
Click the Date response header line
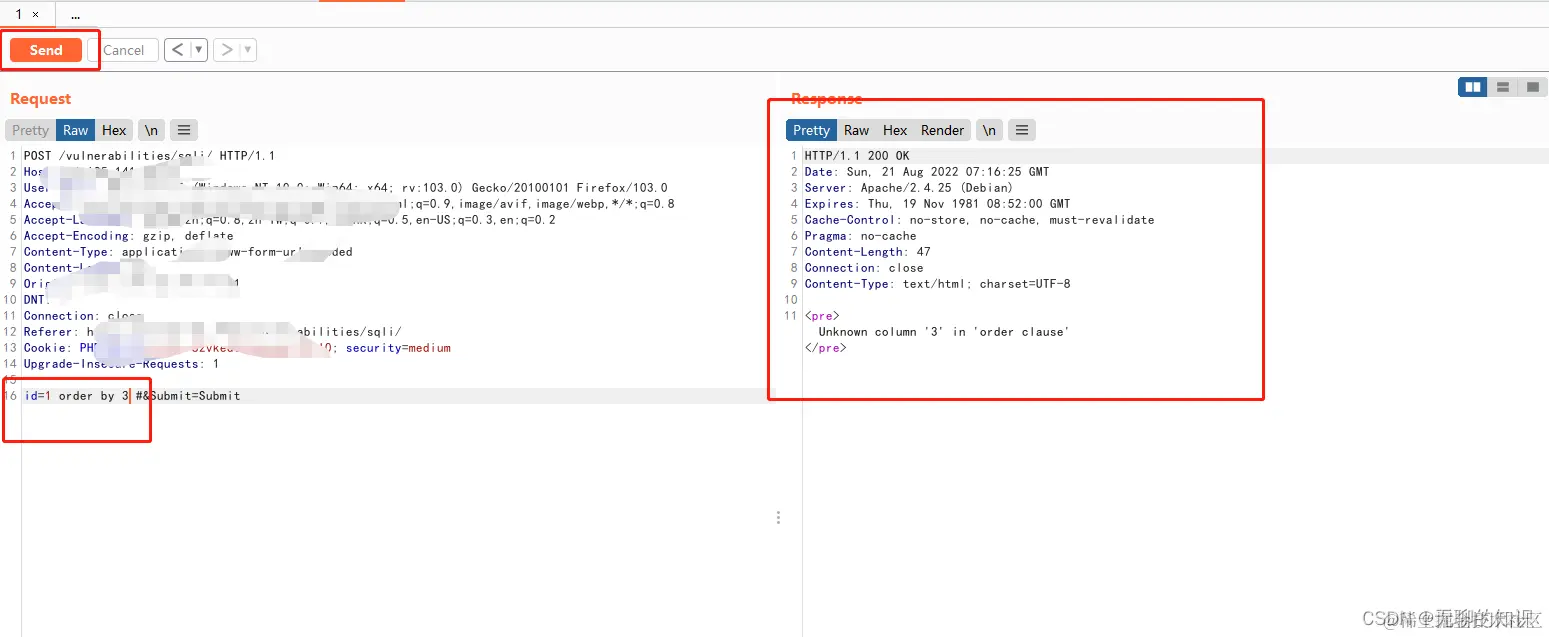927,172
